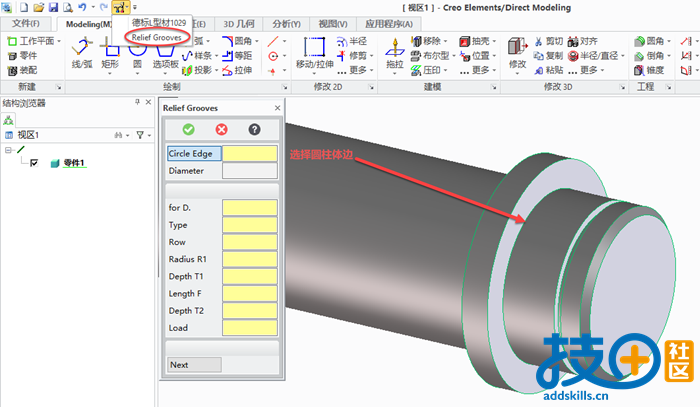700x407 pixels.
Task: Click the 半径 radius tool in 修改 2D
Action: (x=352, y=42)
